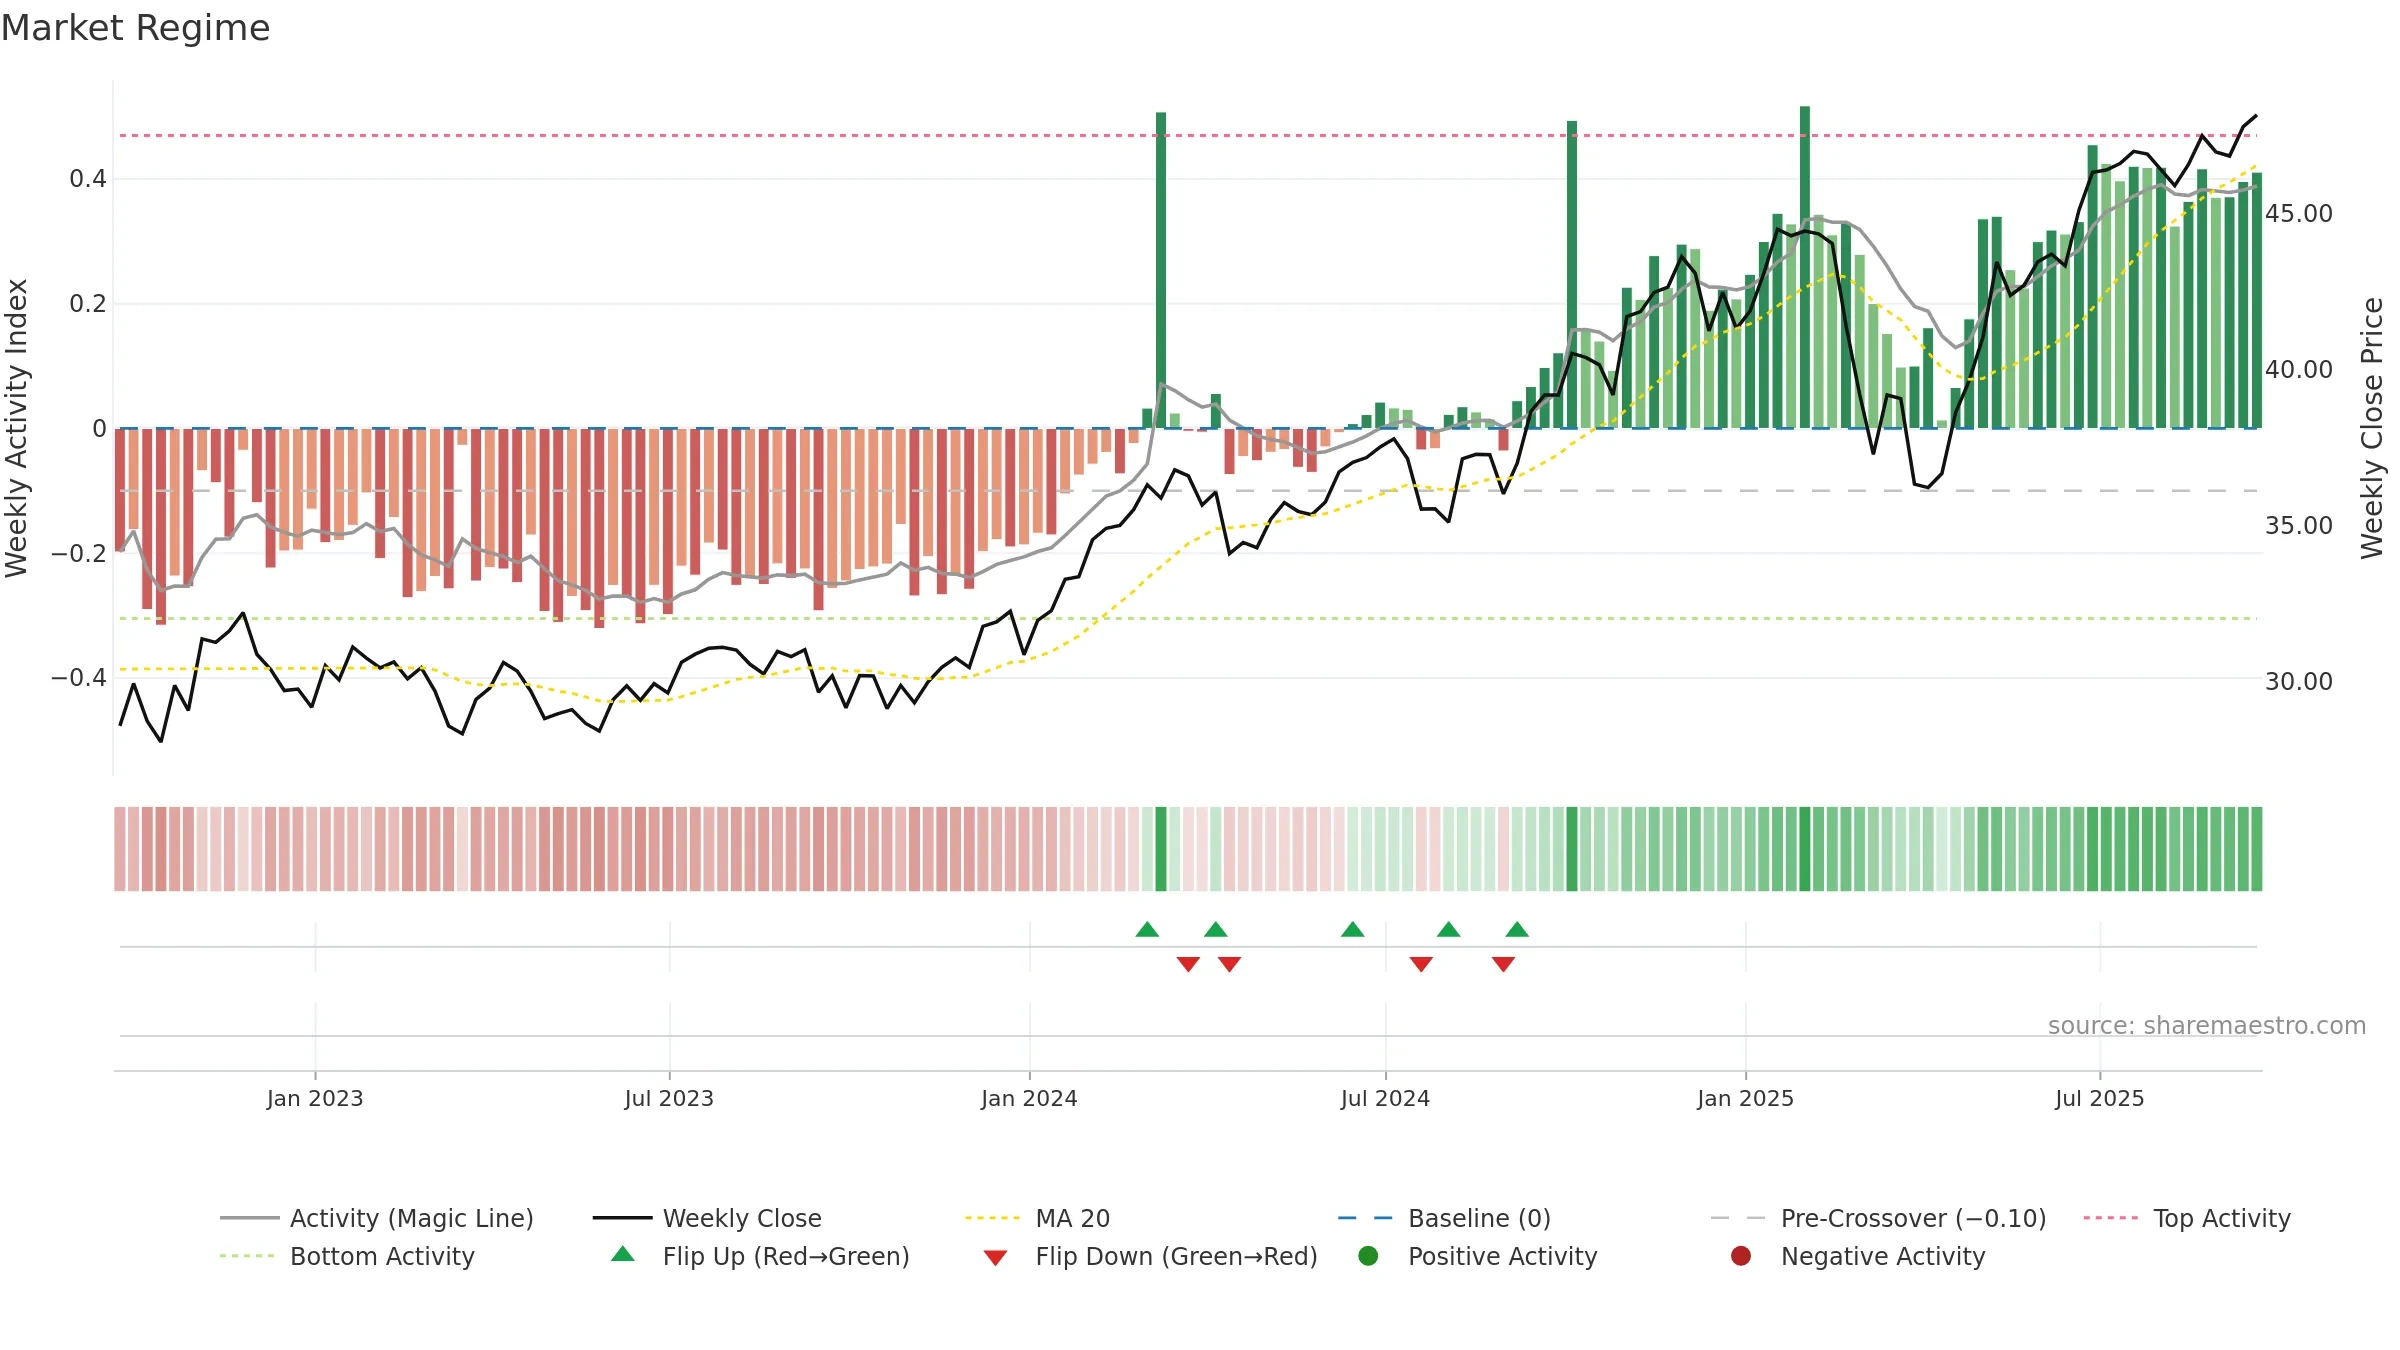Click the 40.00 price axis label
The height and width of the screenshot is (1350, 2400).
pos(2298,370)
